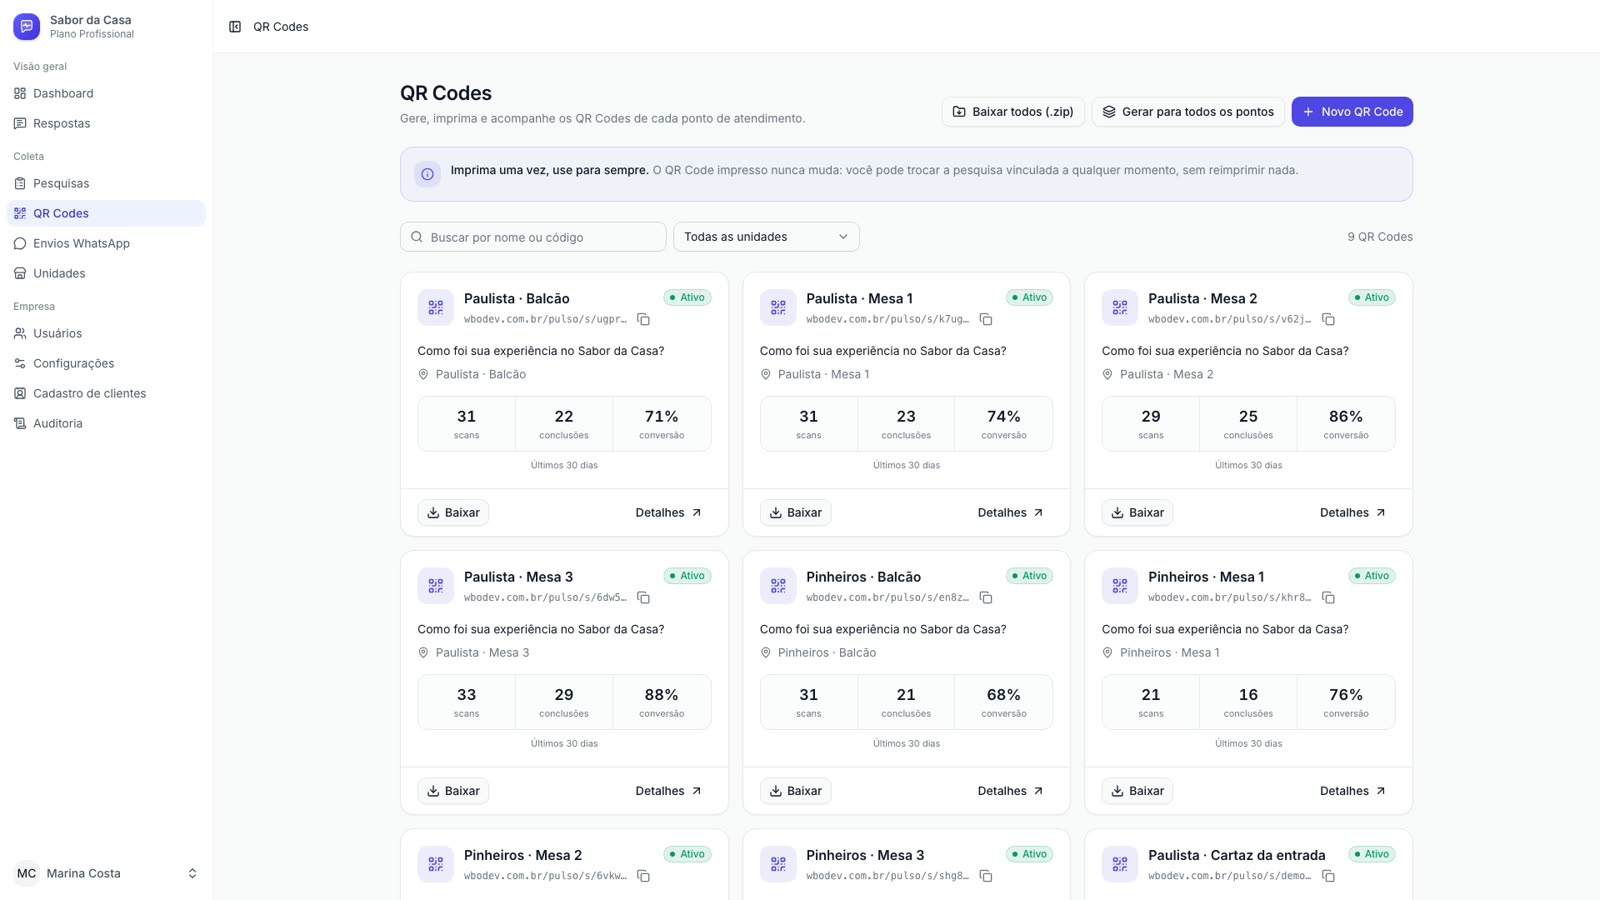Viewport: 1600px width, 900px height.
Task: Open Unidades in the sidebar
Action: pos(106,273)
